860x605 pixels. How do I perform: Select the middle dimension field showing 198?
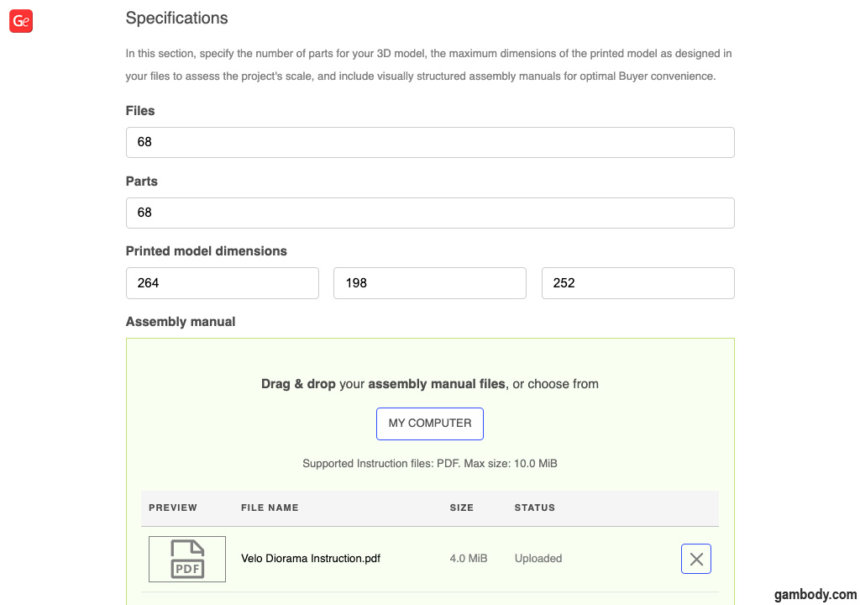pyautogui.click(x=429, y=283)
